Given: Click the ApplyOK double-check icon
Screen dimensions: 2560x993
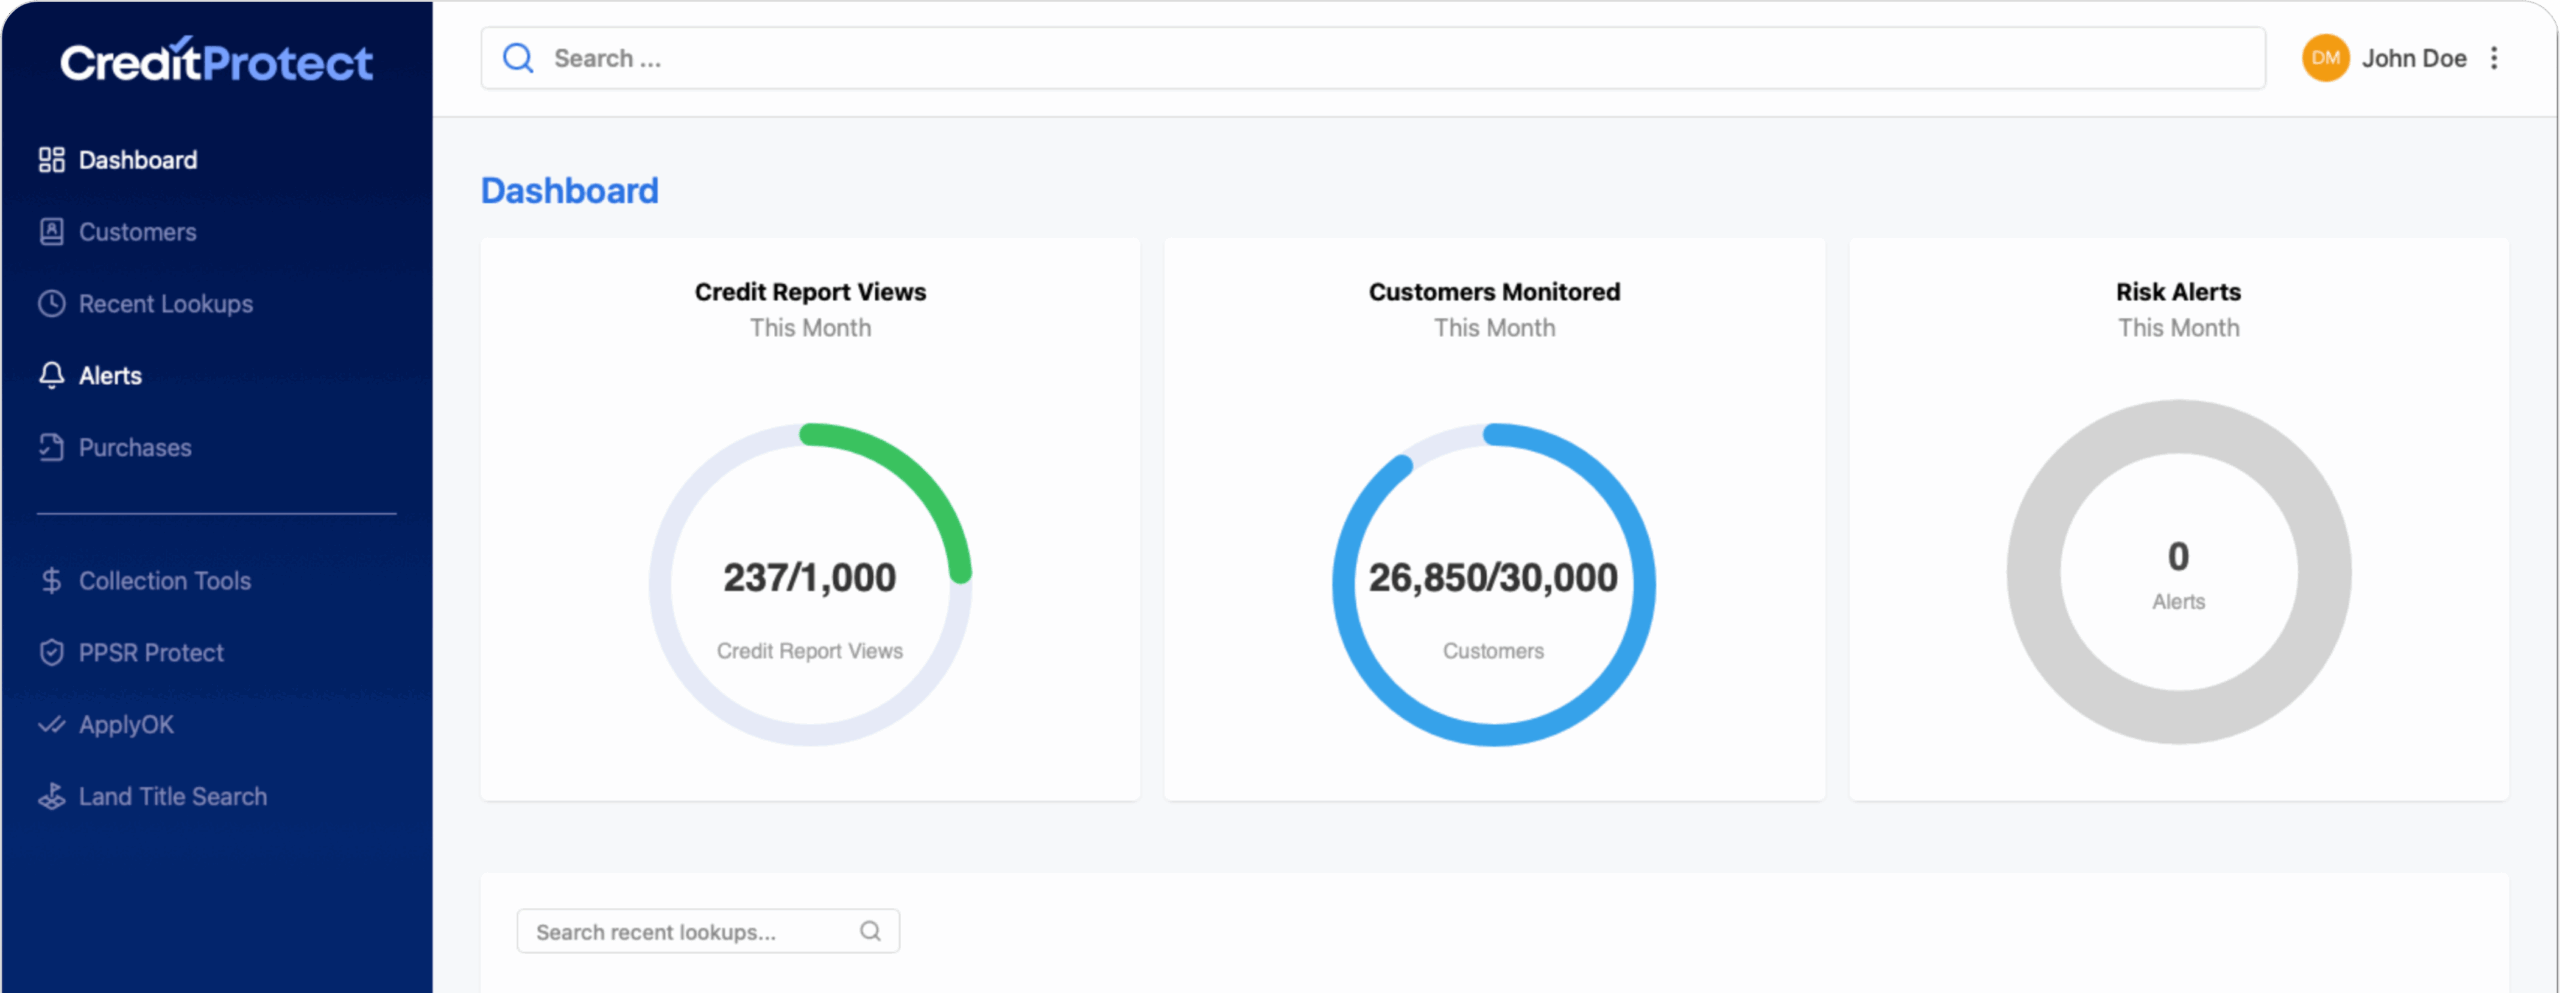Looking at the screenshot, I should 51,725.
